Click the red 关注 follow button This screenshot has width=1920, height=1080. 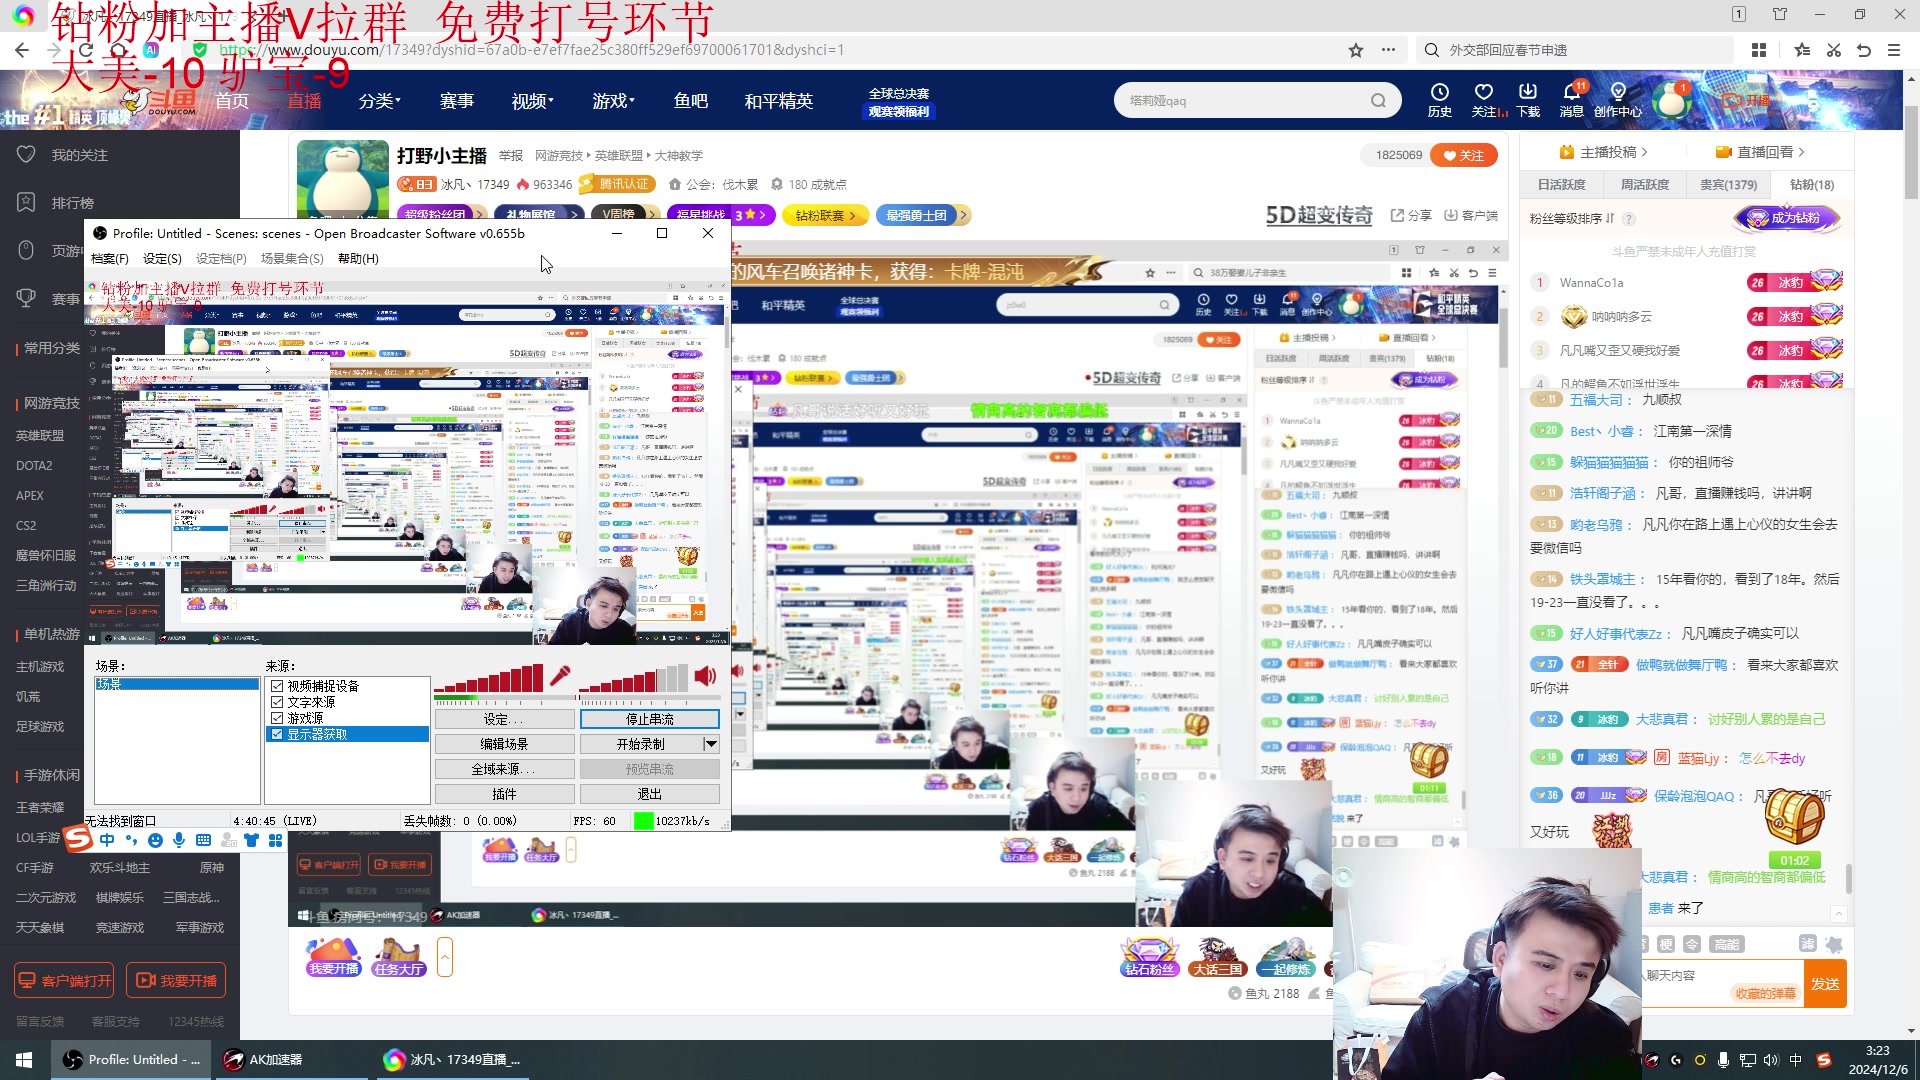tap(1464, 154)
